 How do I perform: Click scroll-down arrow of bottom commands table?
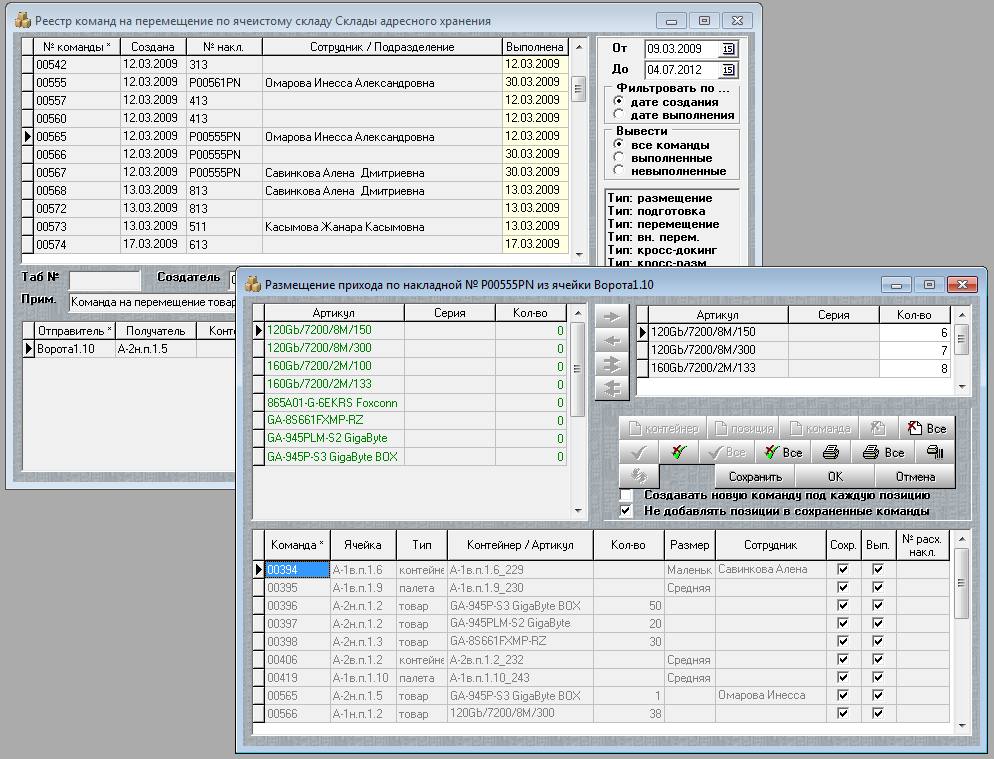pyautogui.click(x=962, y=725)
